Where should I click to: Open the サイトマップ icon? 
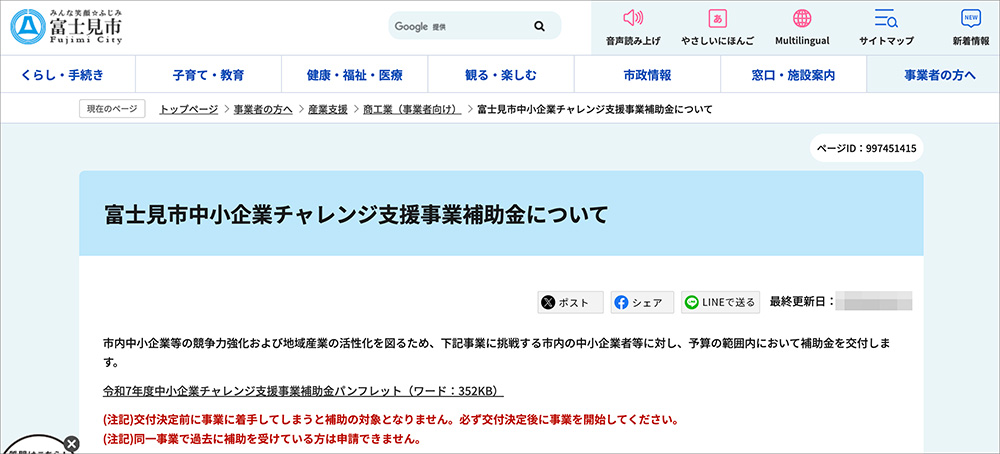point(886,18)
